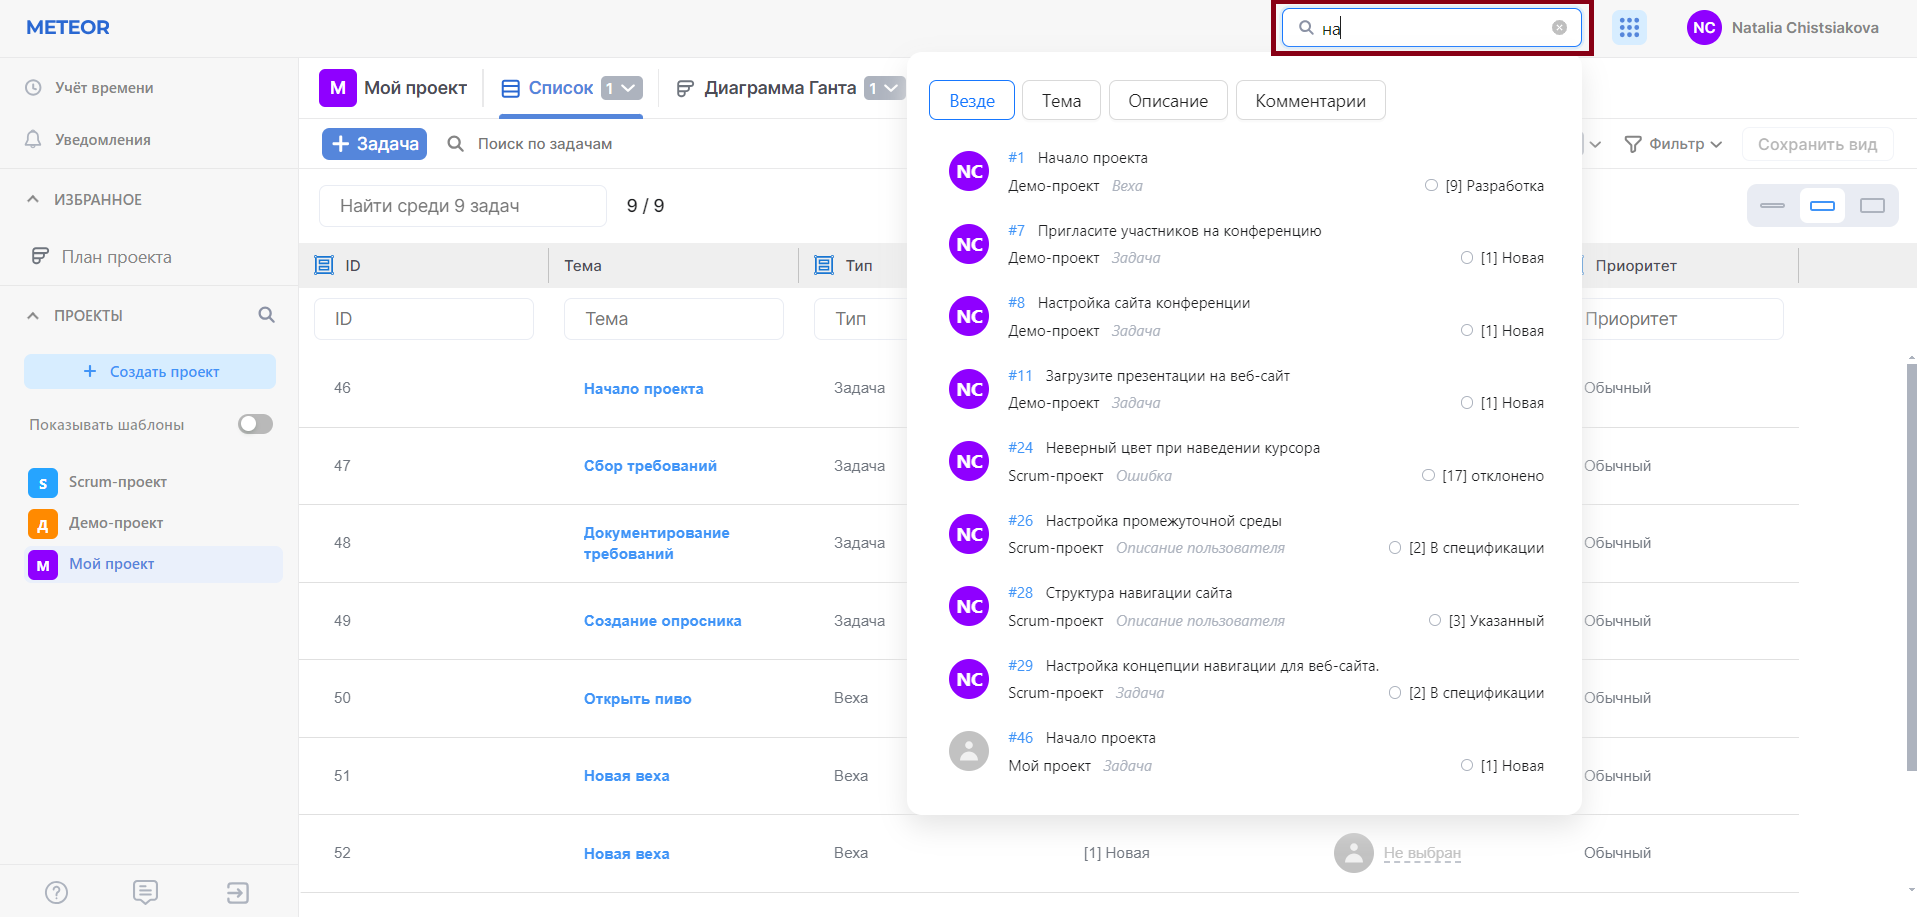1917x917 pixels.
Task: Click Сохранить вид button
Action: [x=1817, y=144]
